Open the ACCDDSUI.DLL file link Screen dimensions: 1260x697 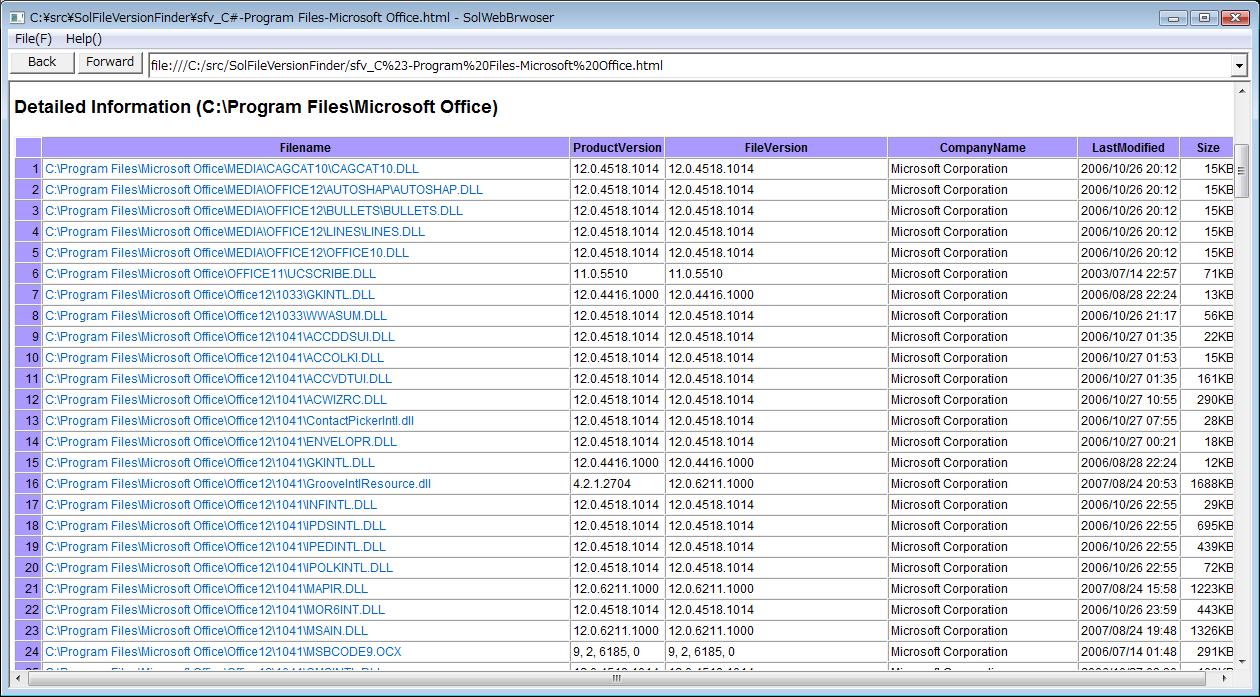coord(220,337)
